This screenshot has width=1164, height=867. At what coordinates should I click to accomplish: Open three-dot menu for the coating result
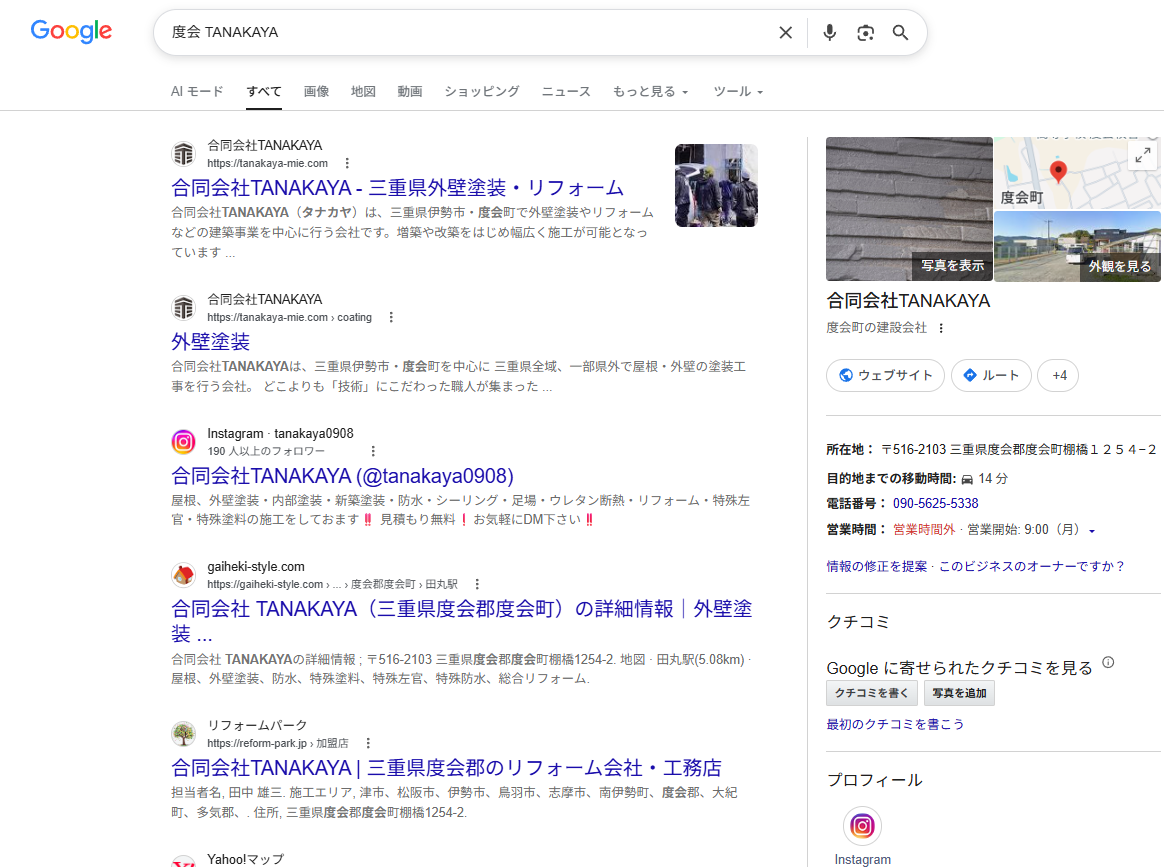click(391, 317)
